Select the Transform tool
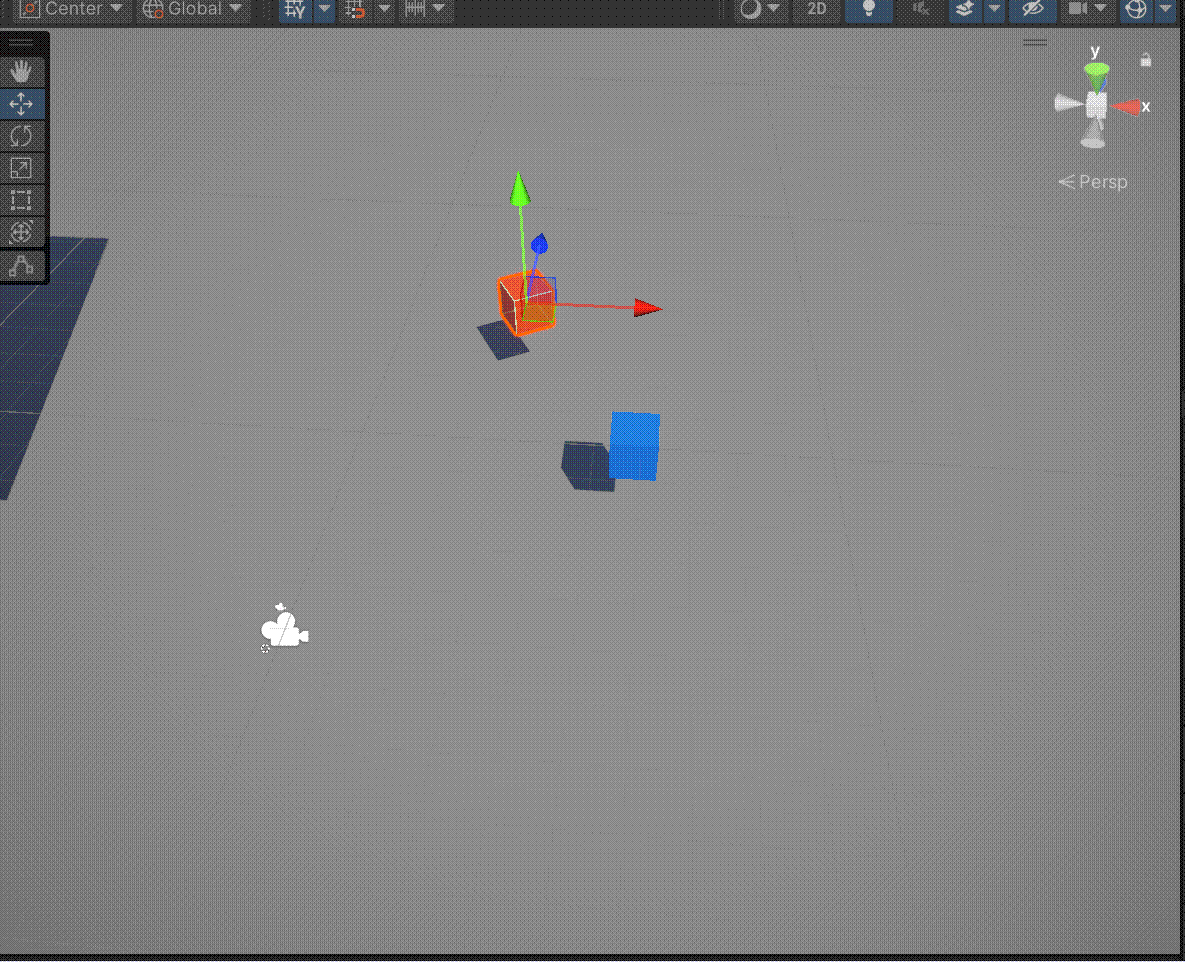Screen dimensions: 1185x962 pyautogui.click(x=21, y=232)
